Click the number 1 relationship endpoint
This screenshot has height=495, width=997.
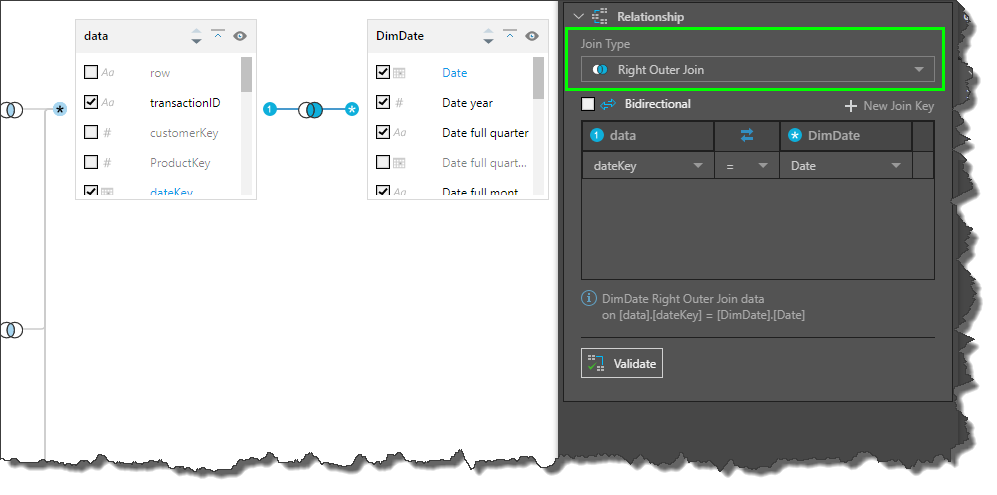[269, 109]
